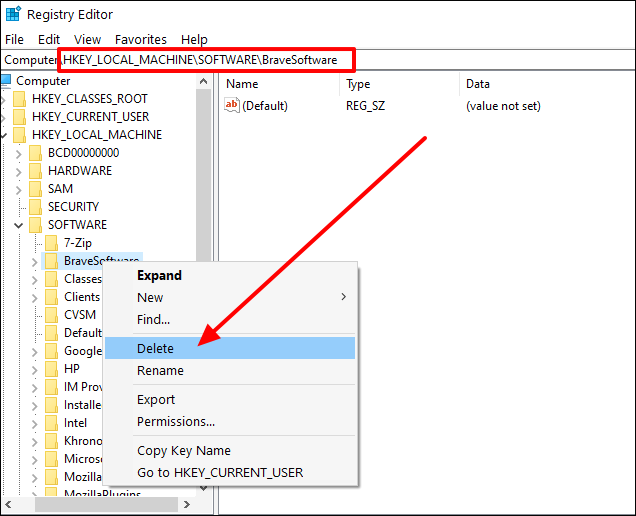Click the SECURITY folder icon
Image resolution: width=636 pixels, height=516 pixels.
point(35,207)
